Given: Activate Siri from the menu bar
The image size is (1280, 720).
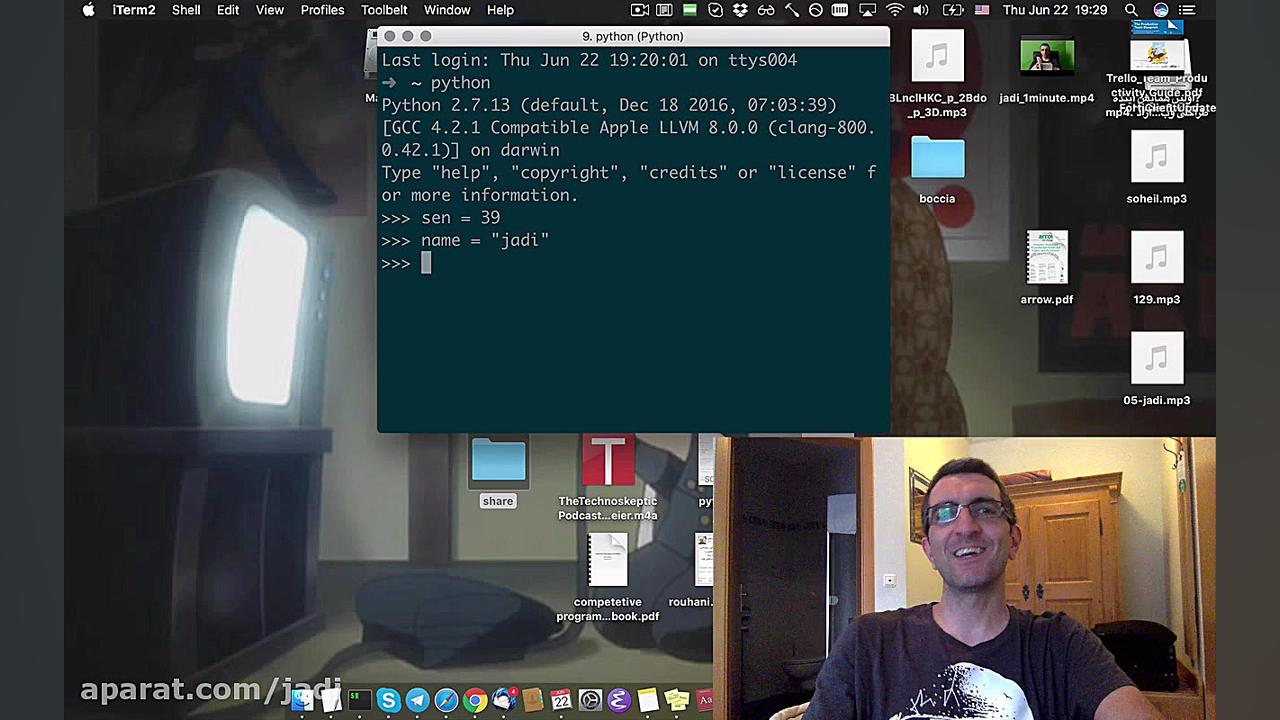Looking at the screenshot, I should (x=1161, y=10).
